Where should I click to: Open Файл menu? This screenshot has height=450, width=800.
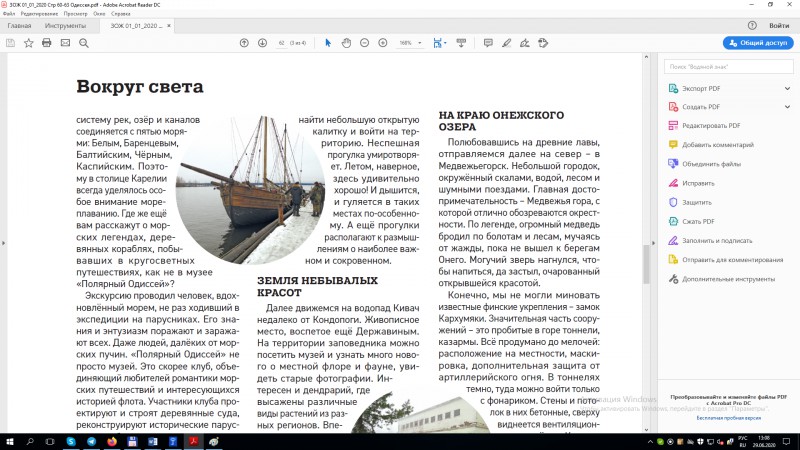click(x=9, y=14)
